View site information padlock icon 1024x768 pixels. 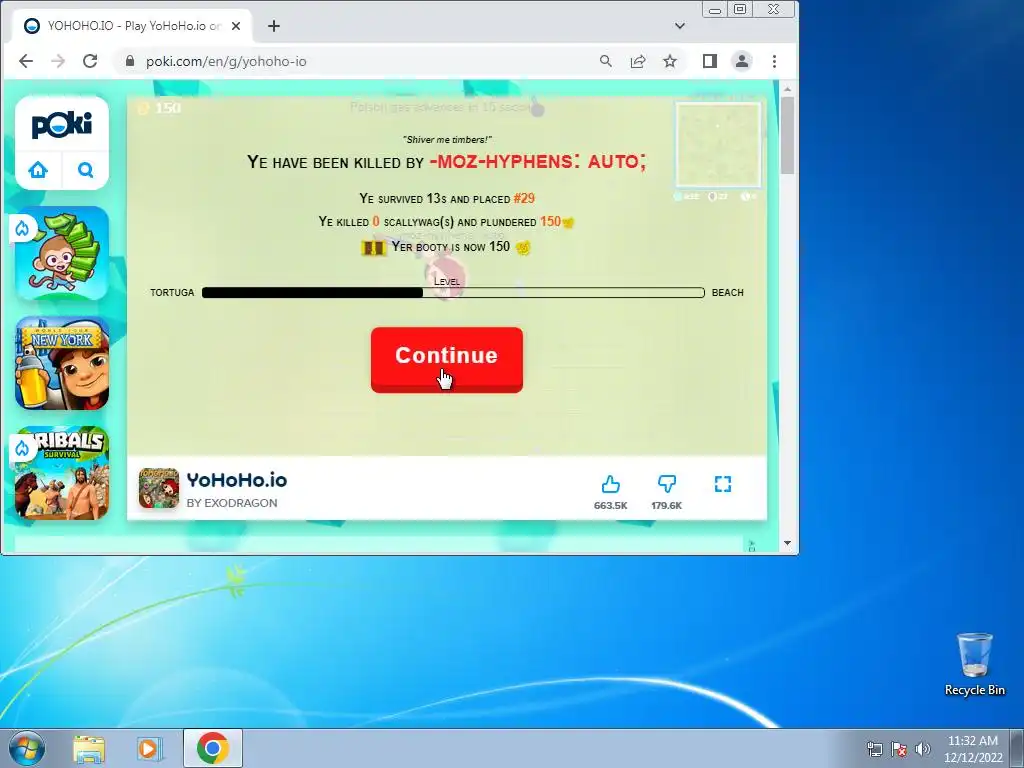[x=130, y=61]
